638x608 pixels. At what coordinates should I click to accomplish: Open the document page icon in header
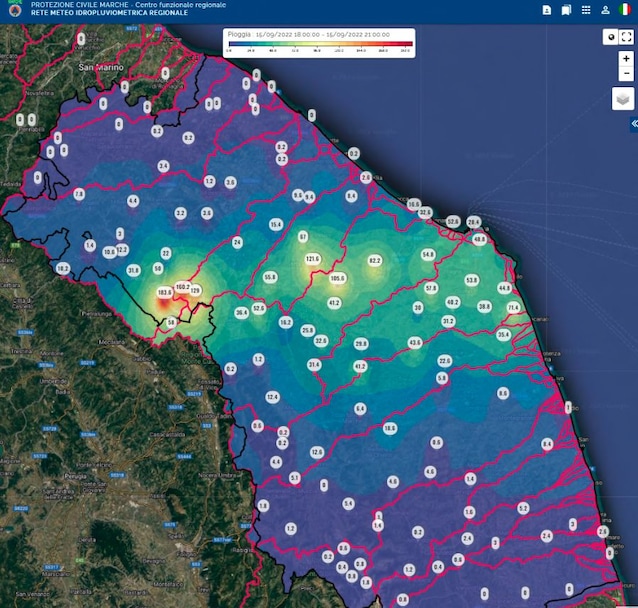pyautogui.click(x=546, y=10)
